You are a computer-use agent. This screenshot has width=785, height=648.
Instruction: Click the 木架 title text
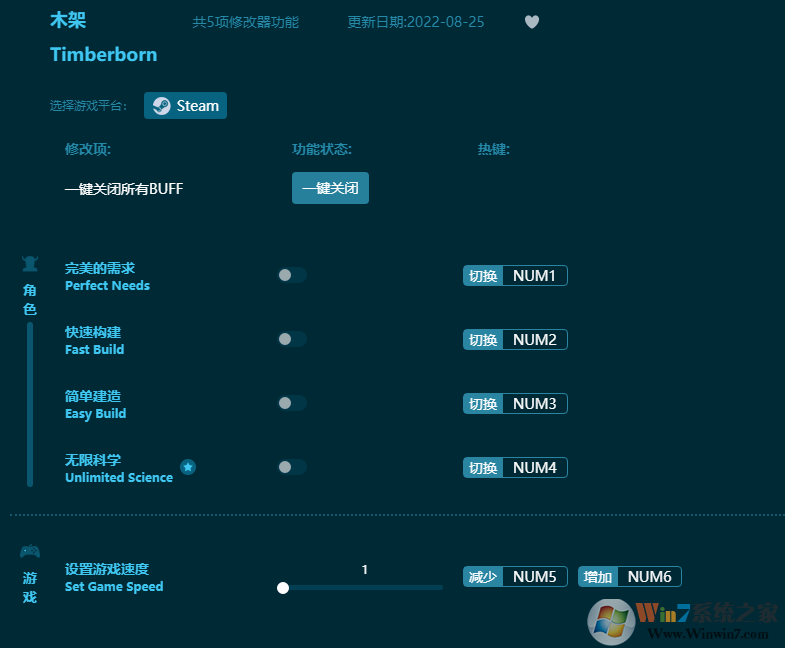pyautogui.click(x=68, y=21)
